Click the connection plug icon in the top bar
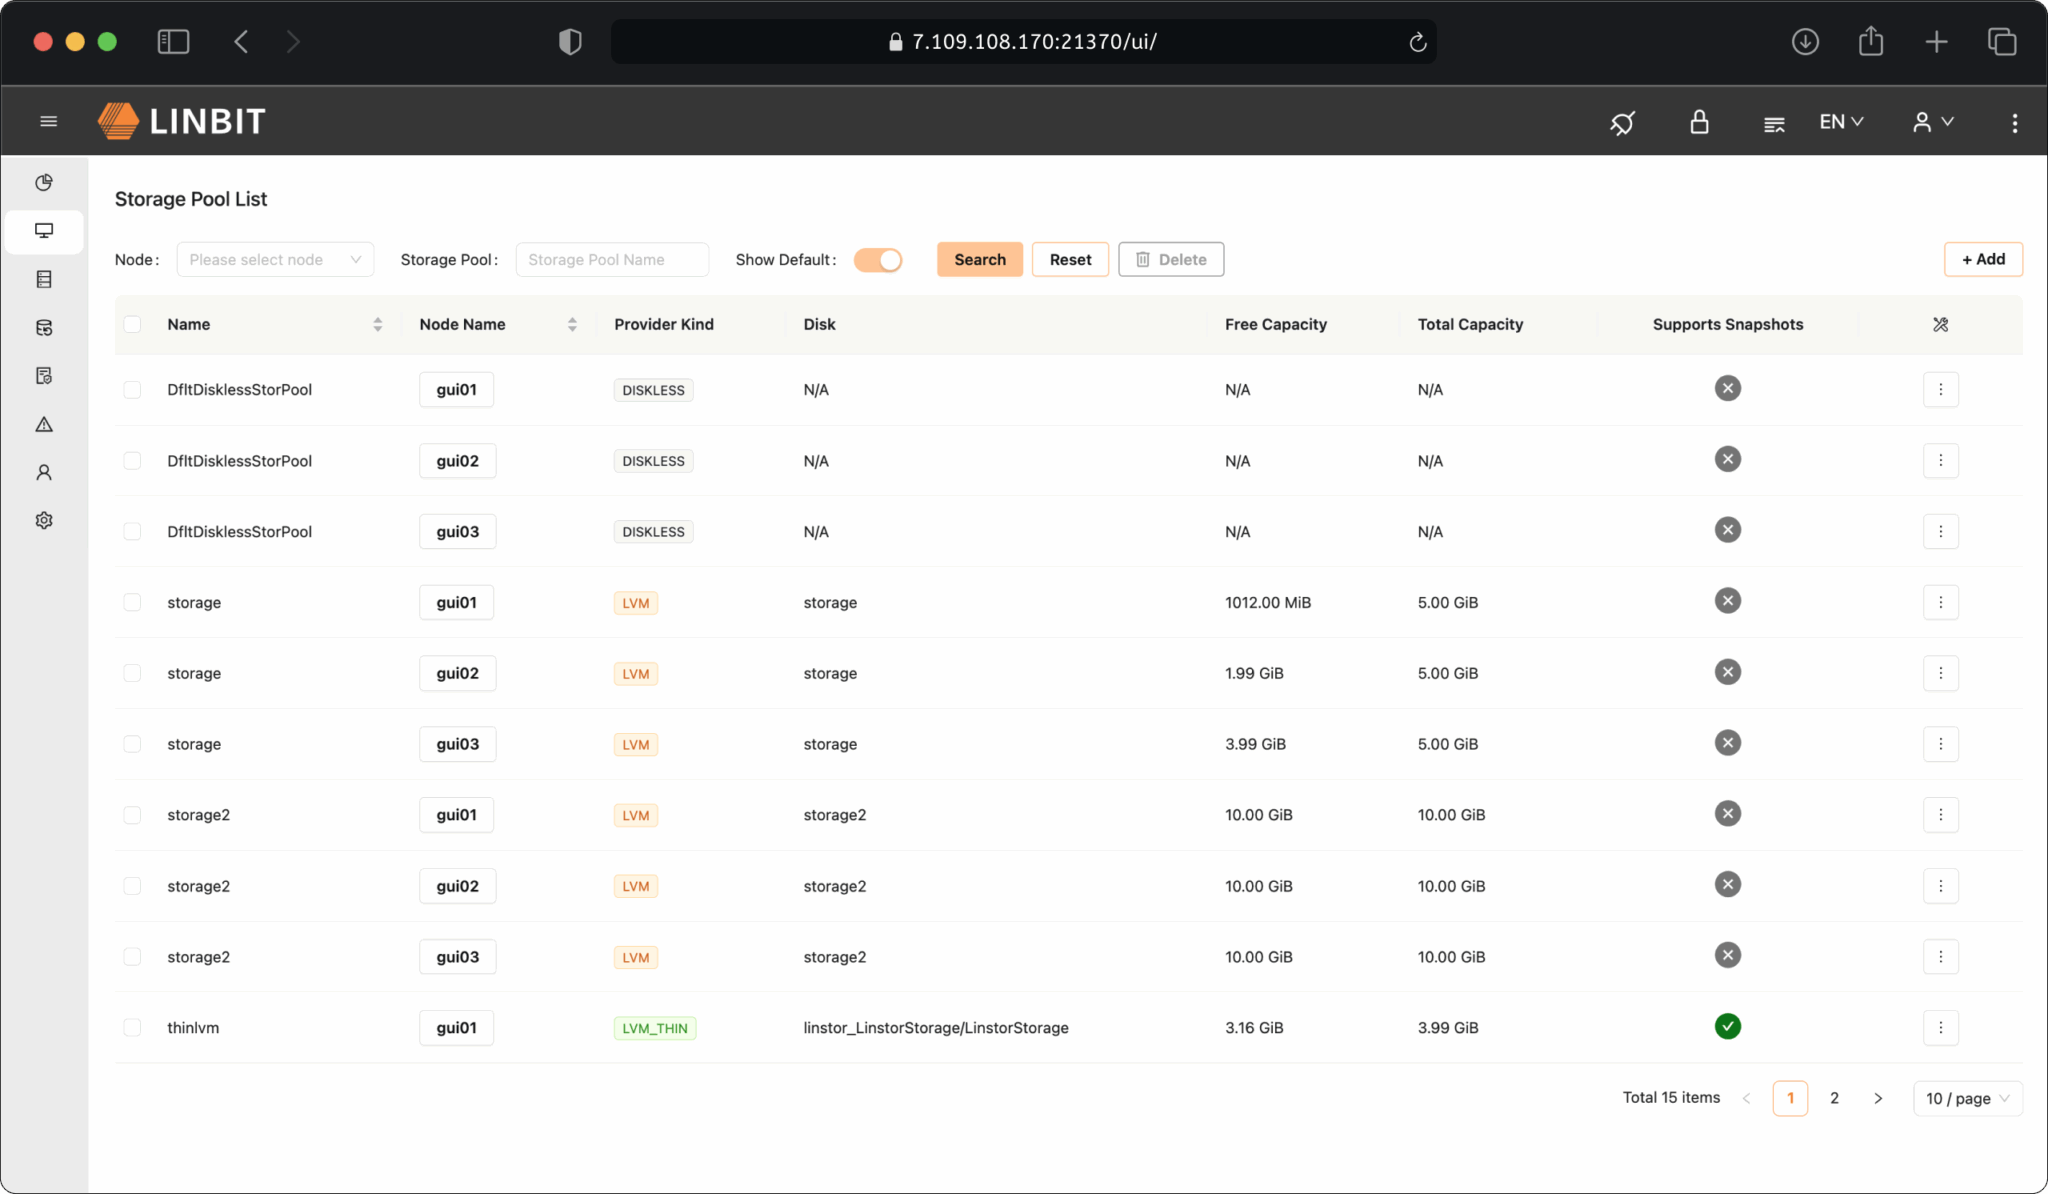This screenshot has height=1194, width=2048. coord(1622,121)
